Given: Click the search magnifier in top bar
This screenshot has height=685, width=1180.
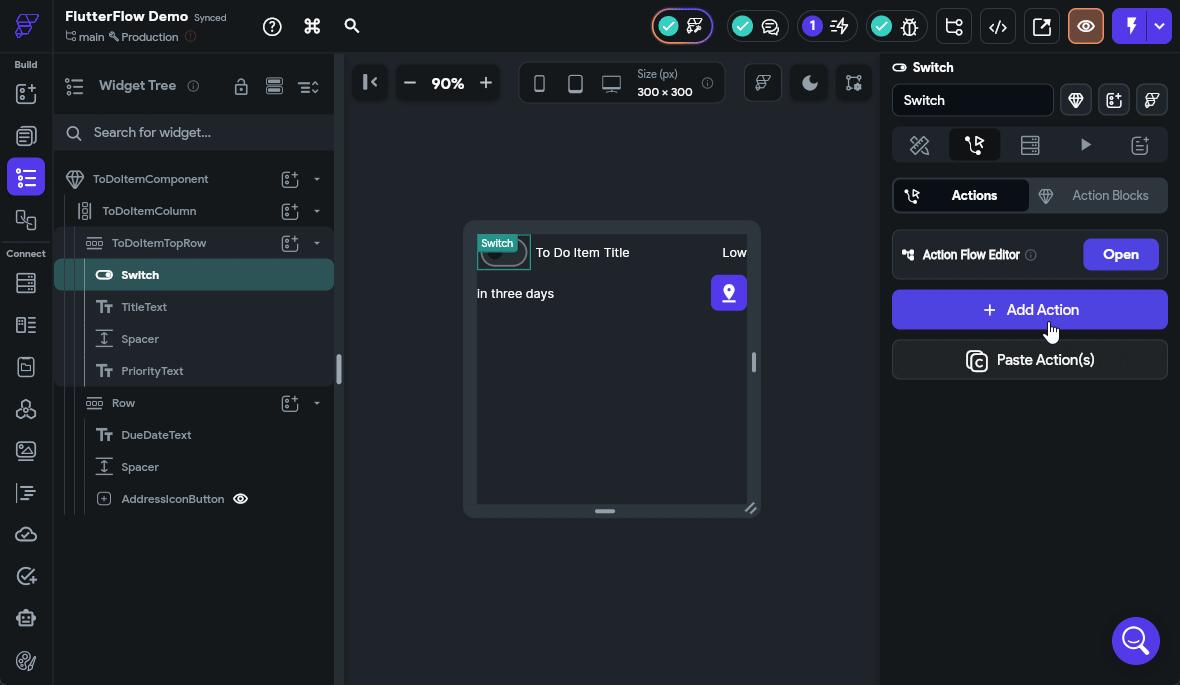Looking at the screenshot, I should tap(351, 26).
